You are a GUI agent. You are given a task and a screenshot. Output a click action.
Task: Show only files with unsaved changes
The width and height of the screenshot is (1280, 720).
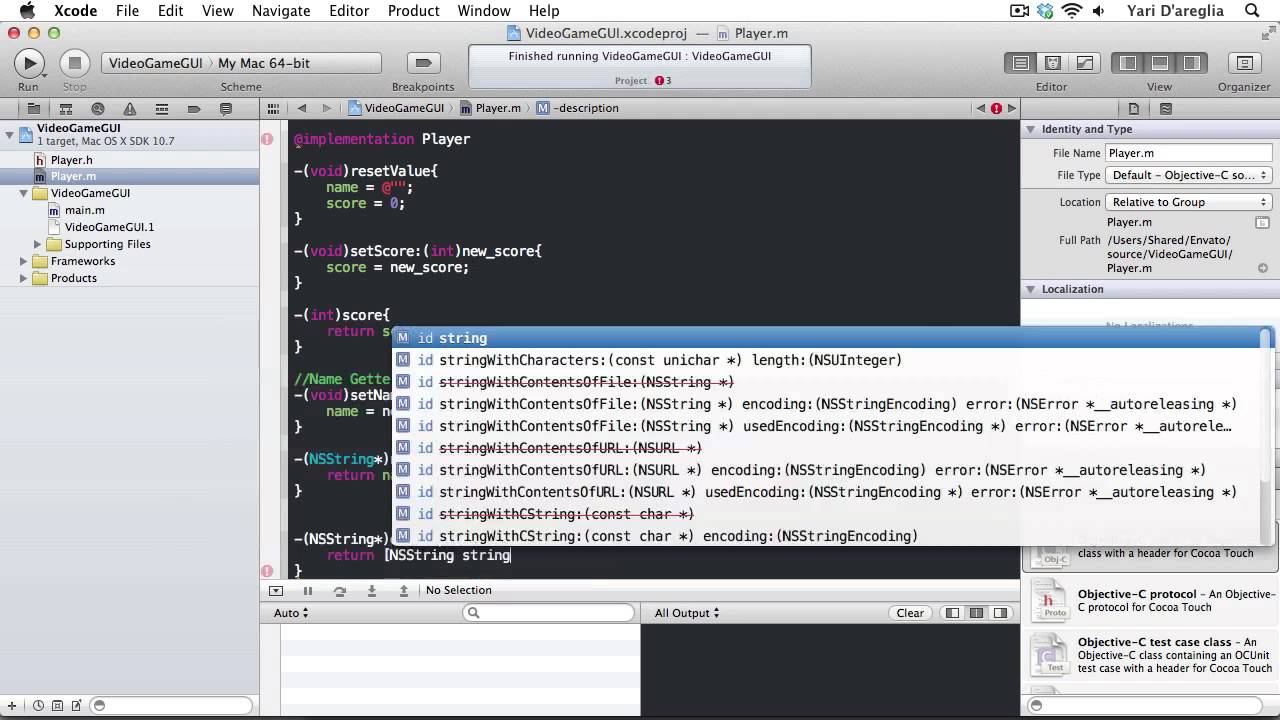click(75, 706)
